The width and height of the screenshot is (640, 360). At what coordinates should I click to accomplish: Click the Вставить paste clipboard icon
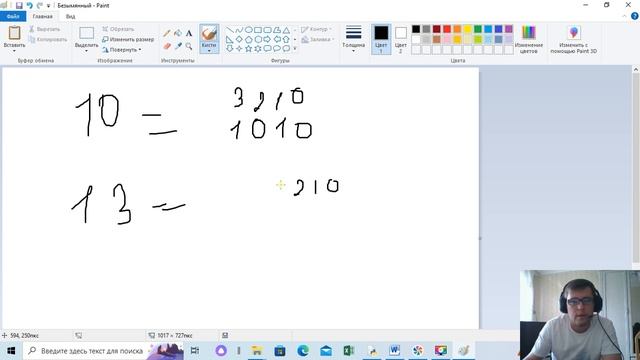tap(14, 33)
